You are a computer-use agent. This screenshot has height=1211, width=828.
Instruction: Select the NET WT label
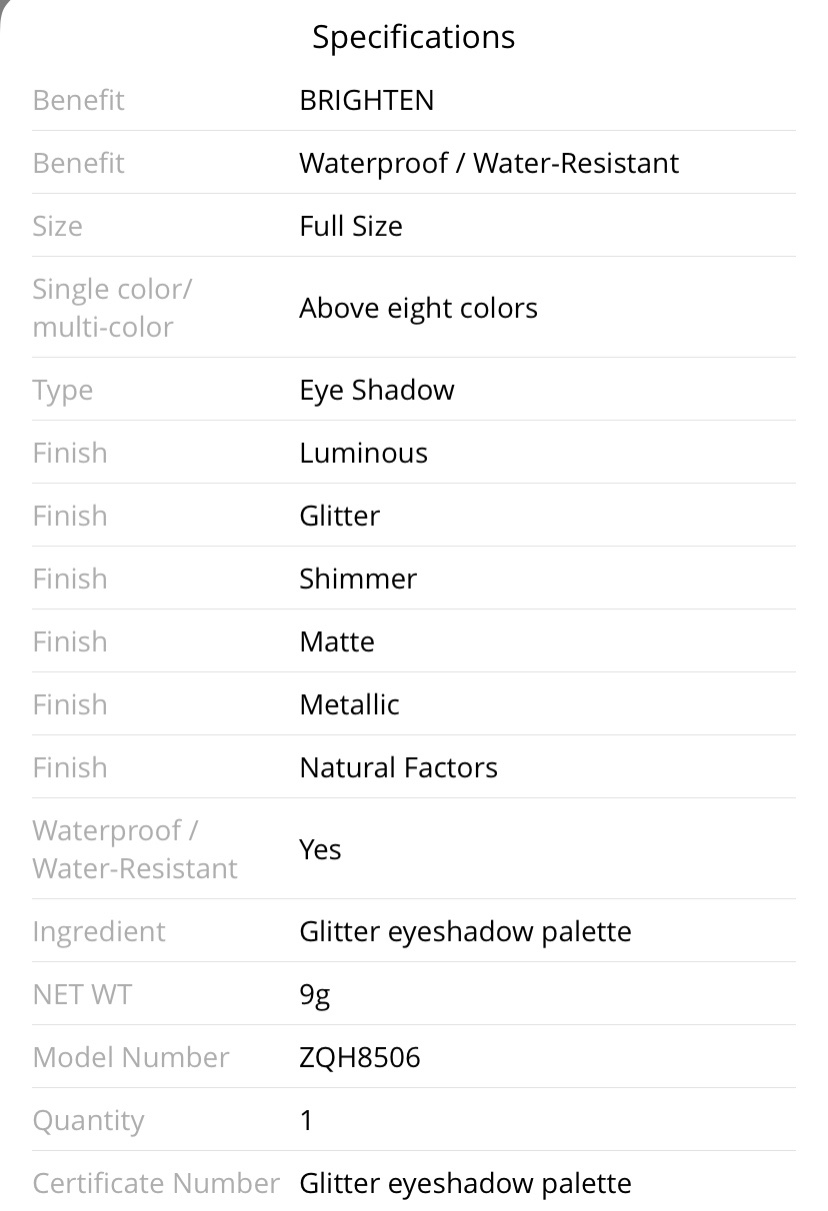pos(81,995)
